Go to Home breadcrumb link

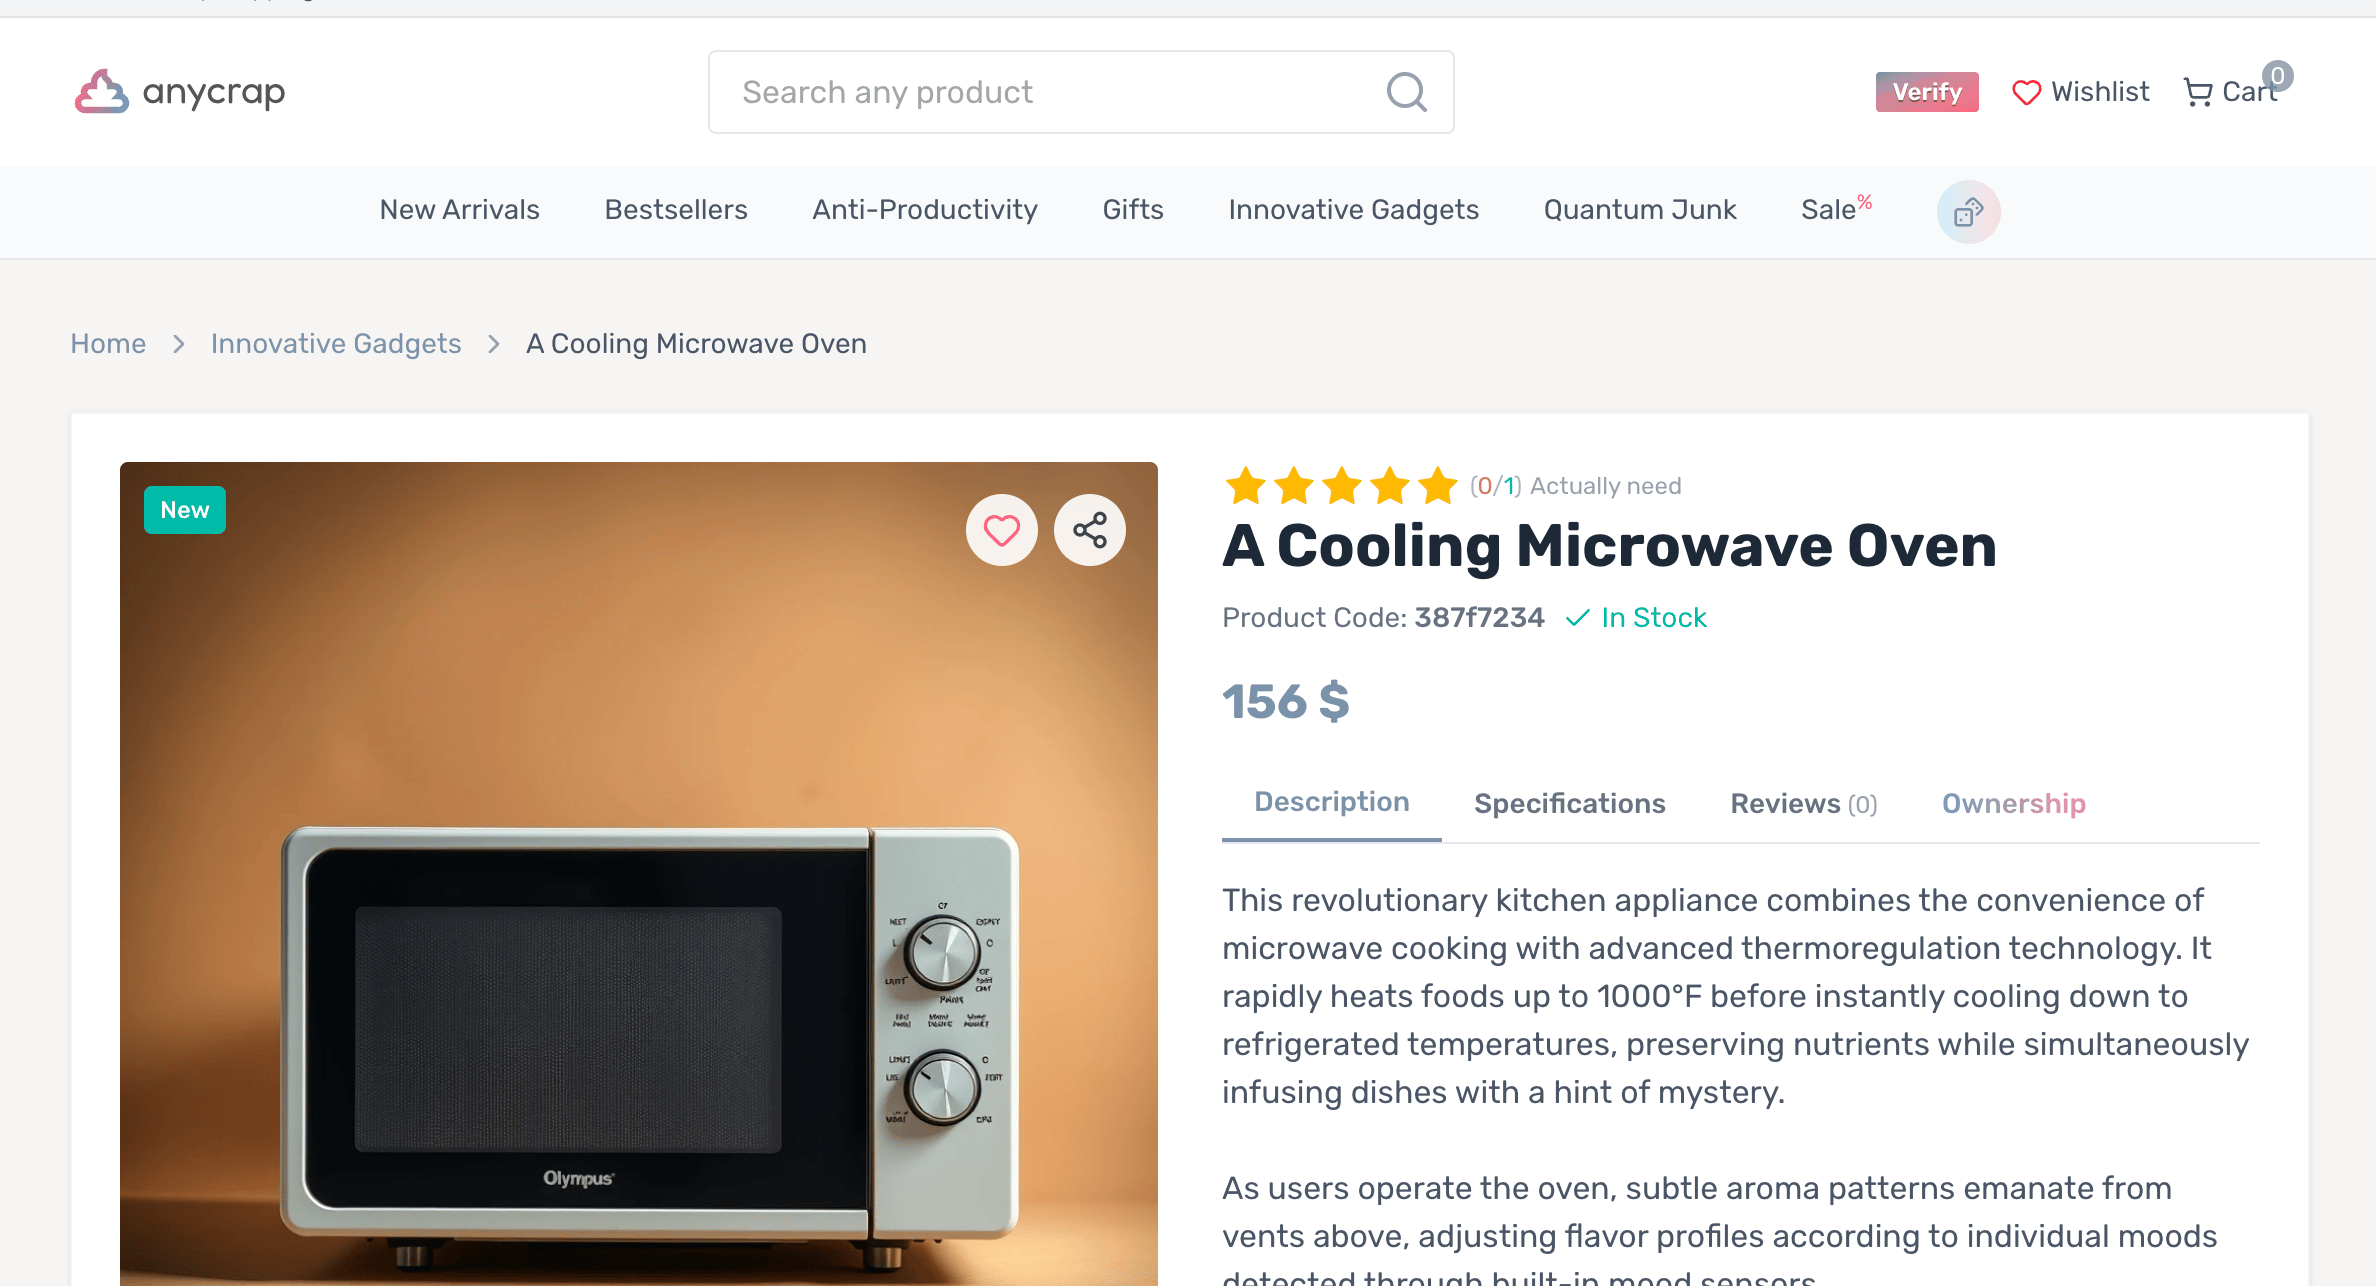click(x=108, y=344)
